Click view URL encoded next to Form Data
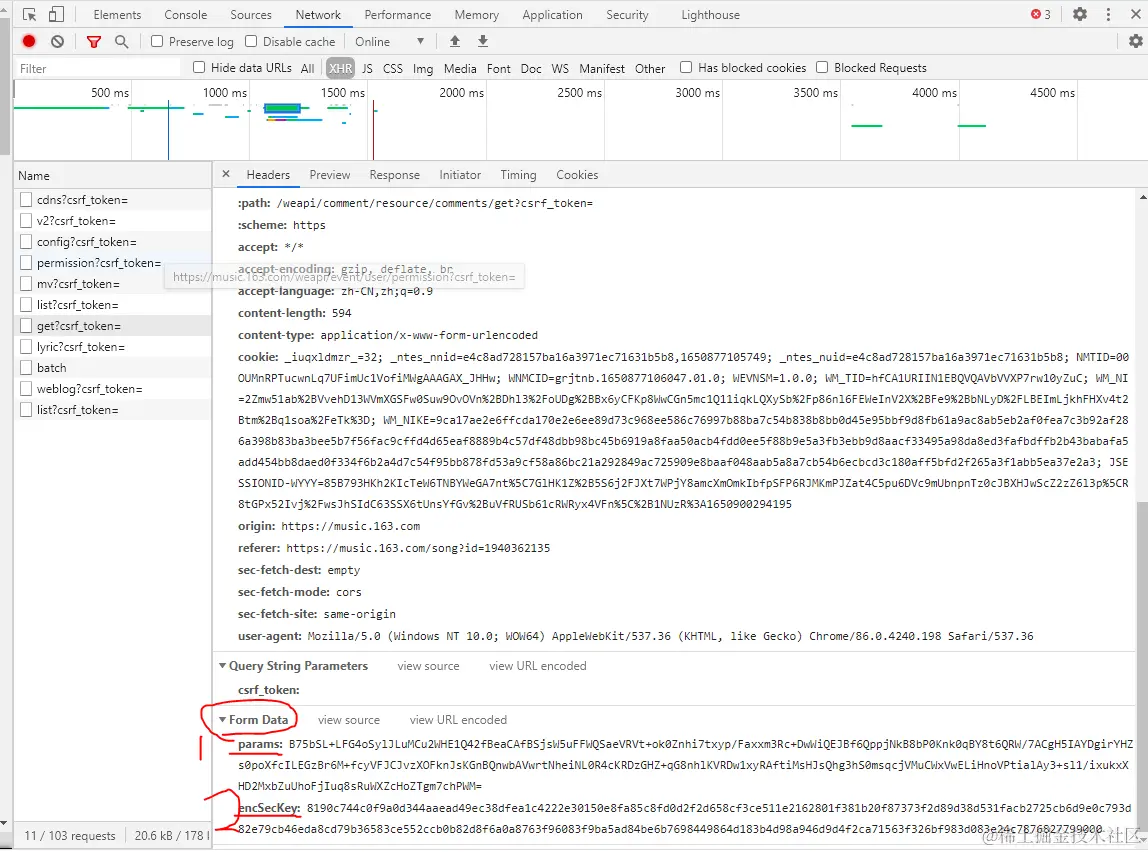Screen dimensions: 1148x852 [458, 720]
